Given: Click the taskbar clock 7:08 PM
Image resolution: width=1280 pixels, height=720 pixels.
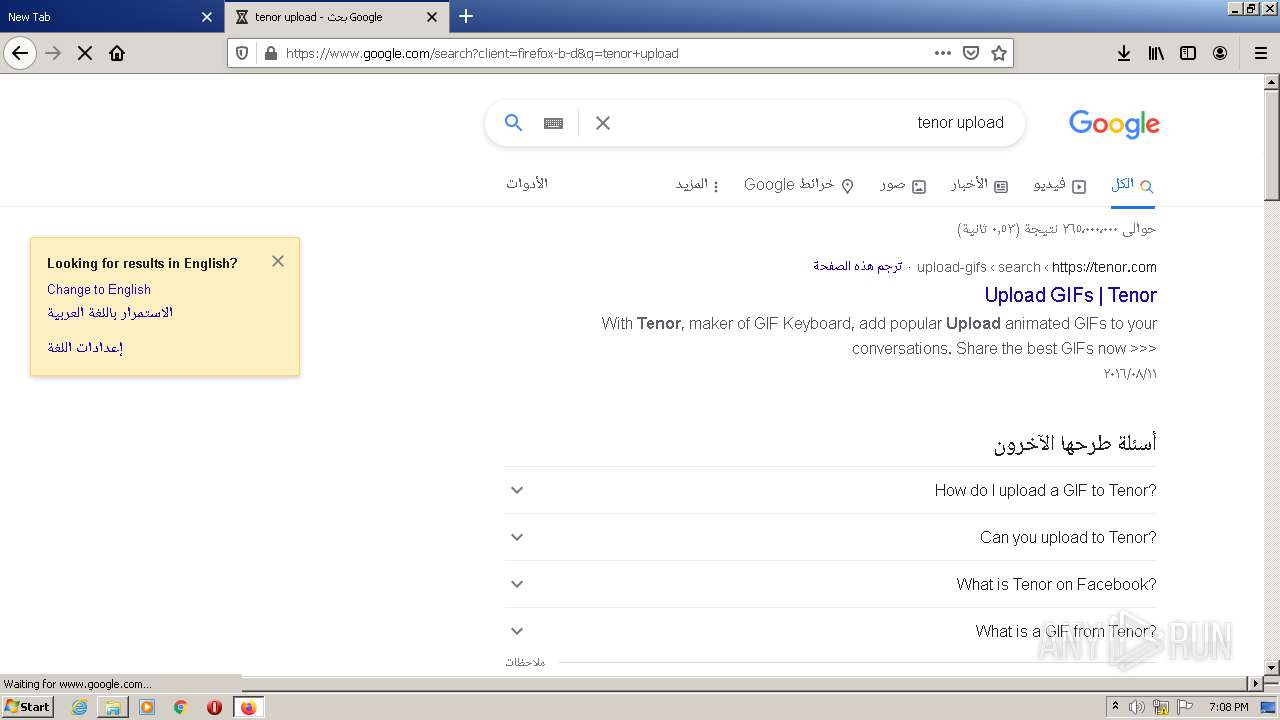Looking at the screenshot, I should coord(1228,707).
